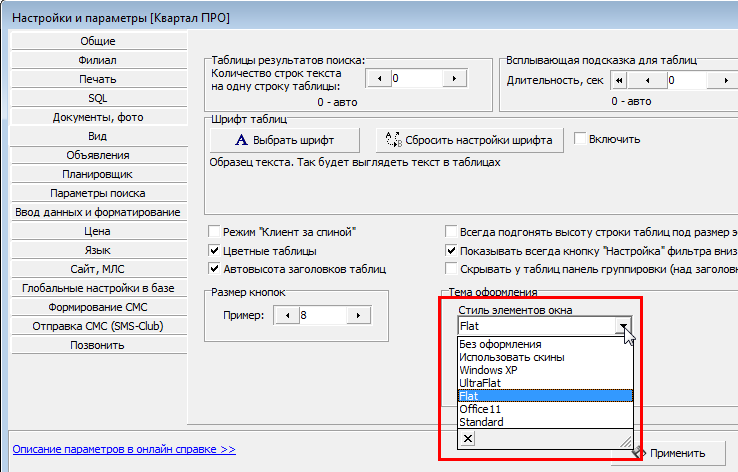Image resolution: width=738 pixels, height=472 pixels.
Task: Click "Сбросить настройки шрифта" button
Action: point(469,140)
